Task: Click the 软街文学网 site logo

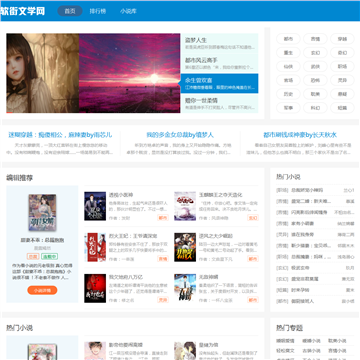Action: coord(23,11)
